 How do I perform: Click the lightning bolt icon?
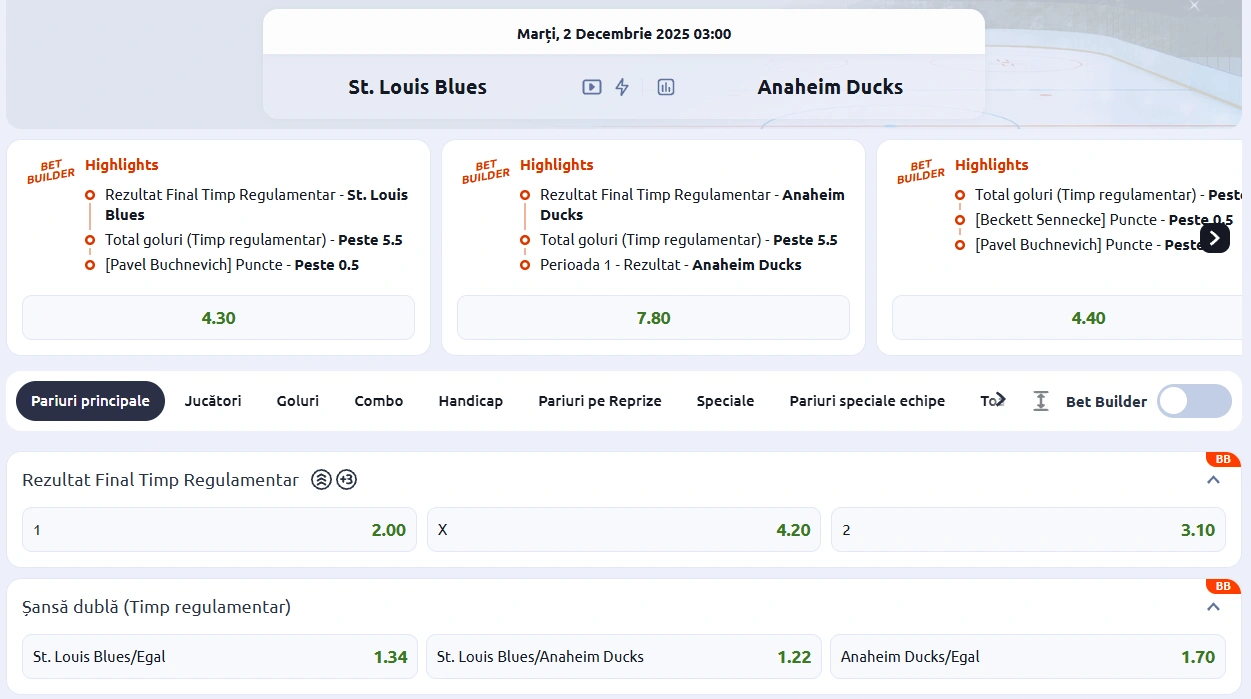pyautogui.click(x=622, y=87)
